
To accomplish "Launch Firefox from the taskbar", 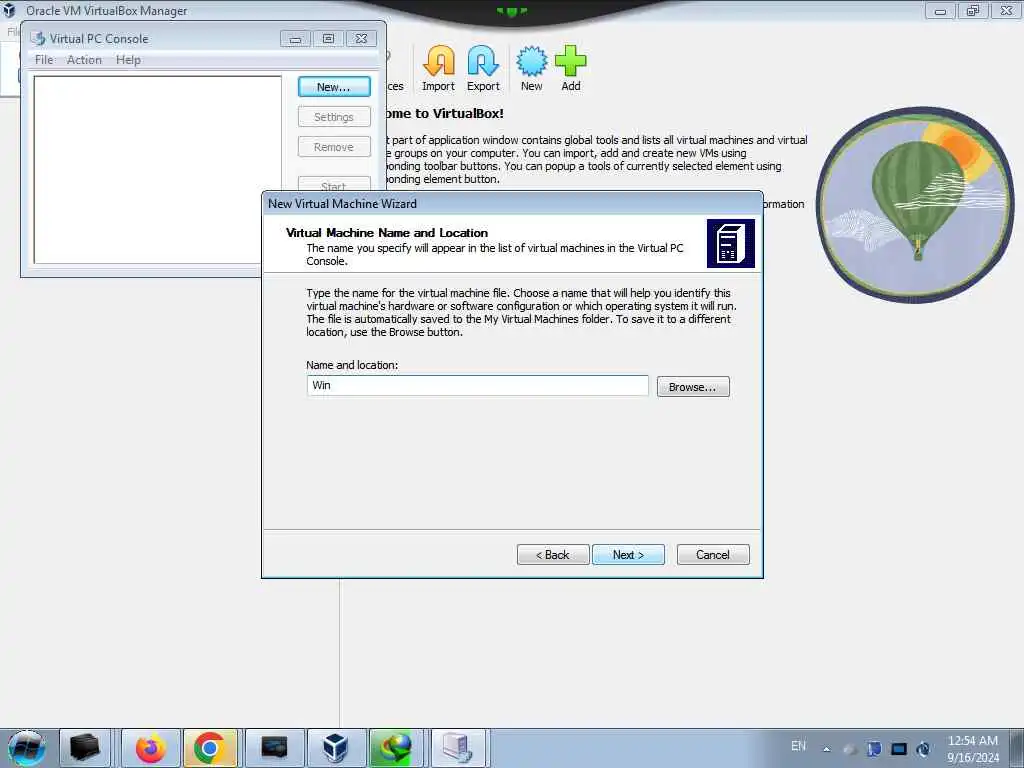I will 151,748.
